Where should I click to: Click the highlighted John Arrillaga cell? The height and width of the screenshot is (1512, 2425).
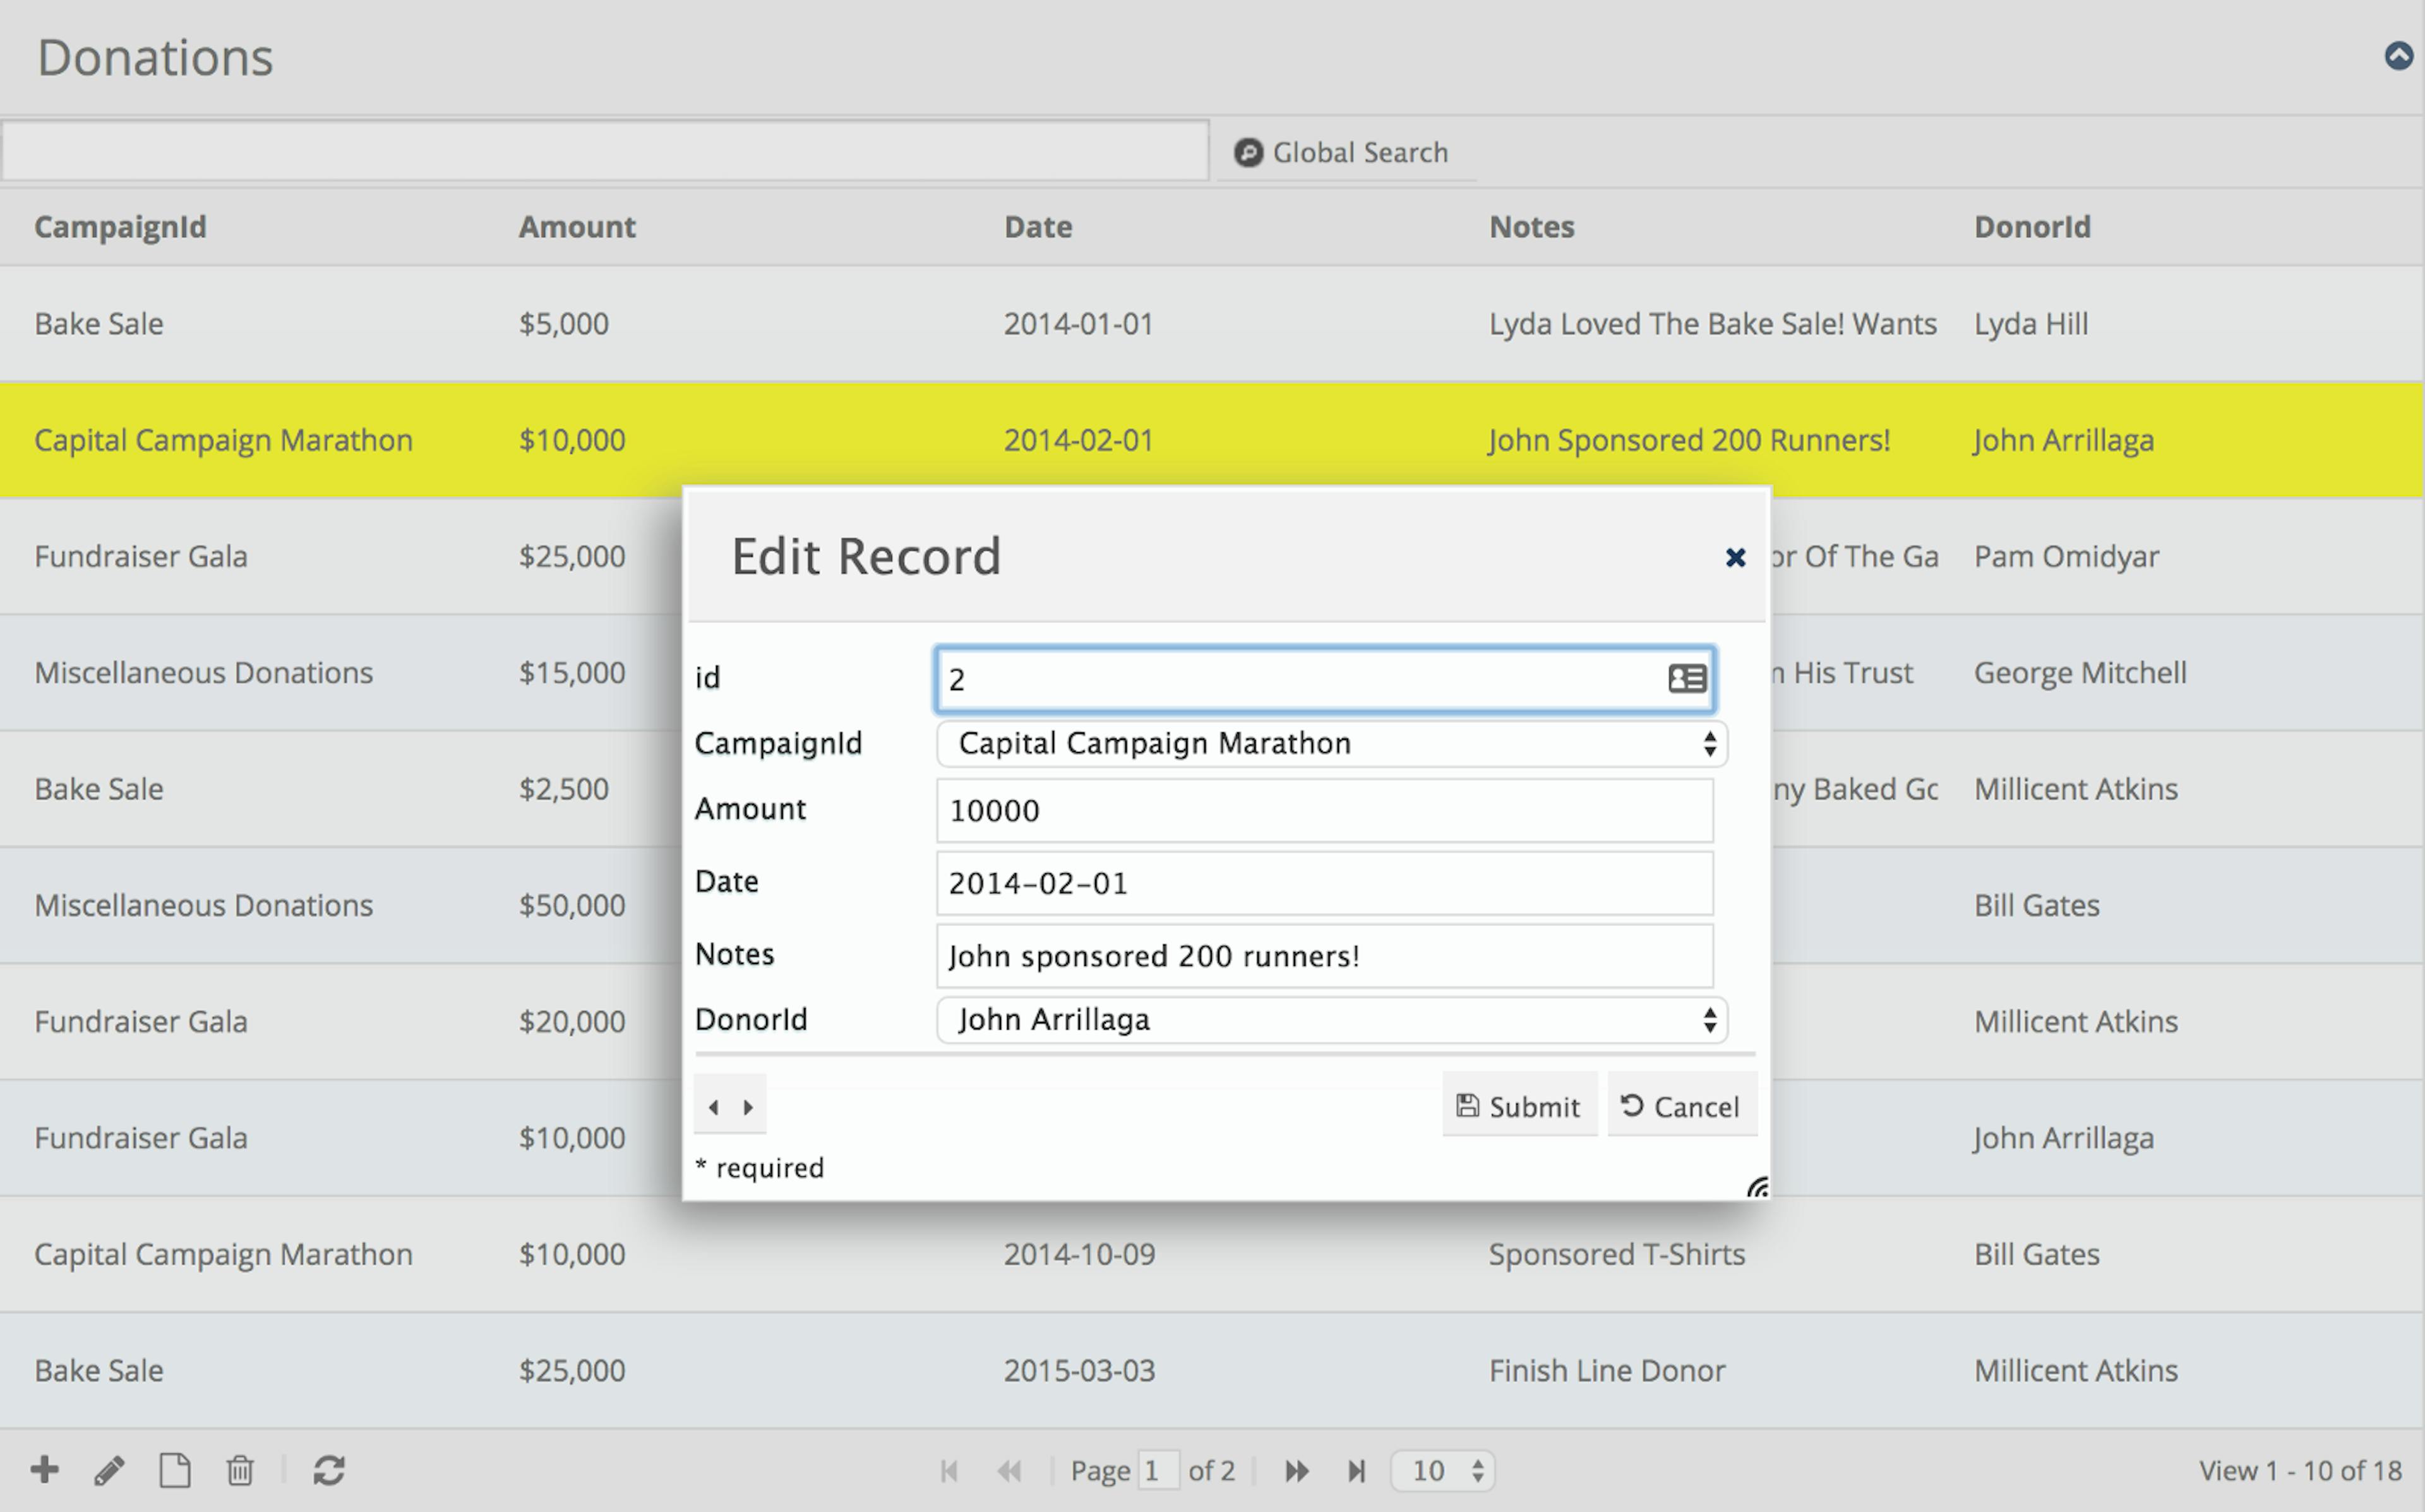[x=2064, y=441]
